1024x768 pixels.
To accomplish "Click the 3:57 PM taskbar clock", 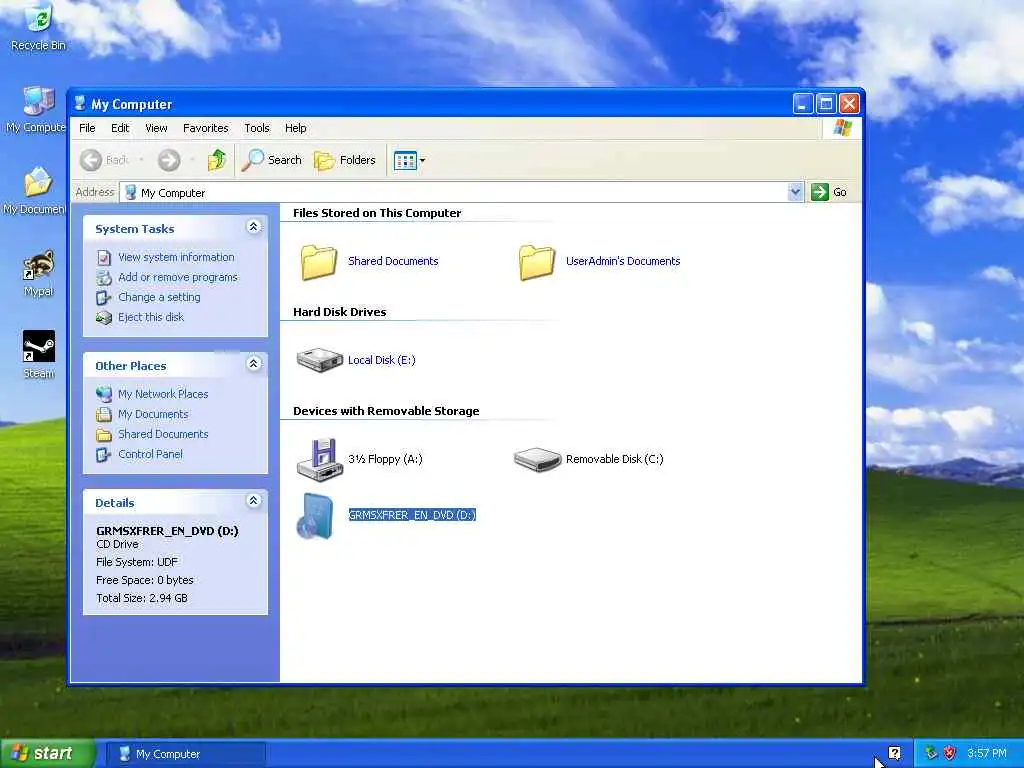I will 987,754.
